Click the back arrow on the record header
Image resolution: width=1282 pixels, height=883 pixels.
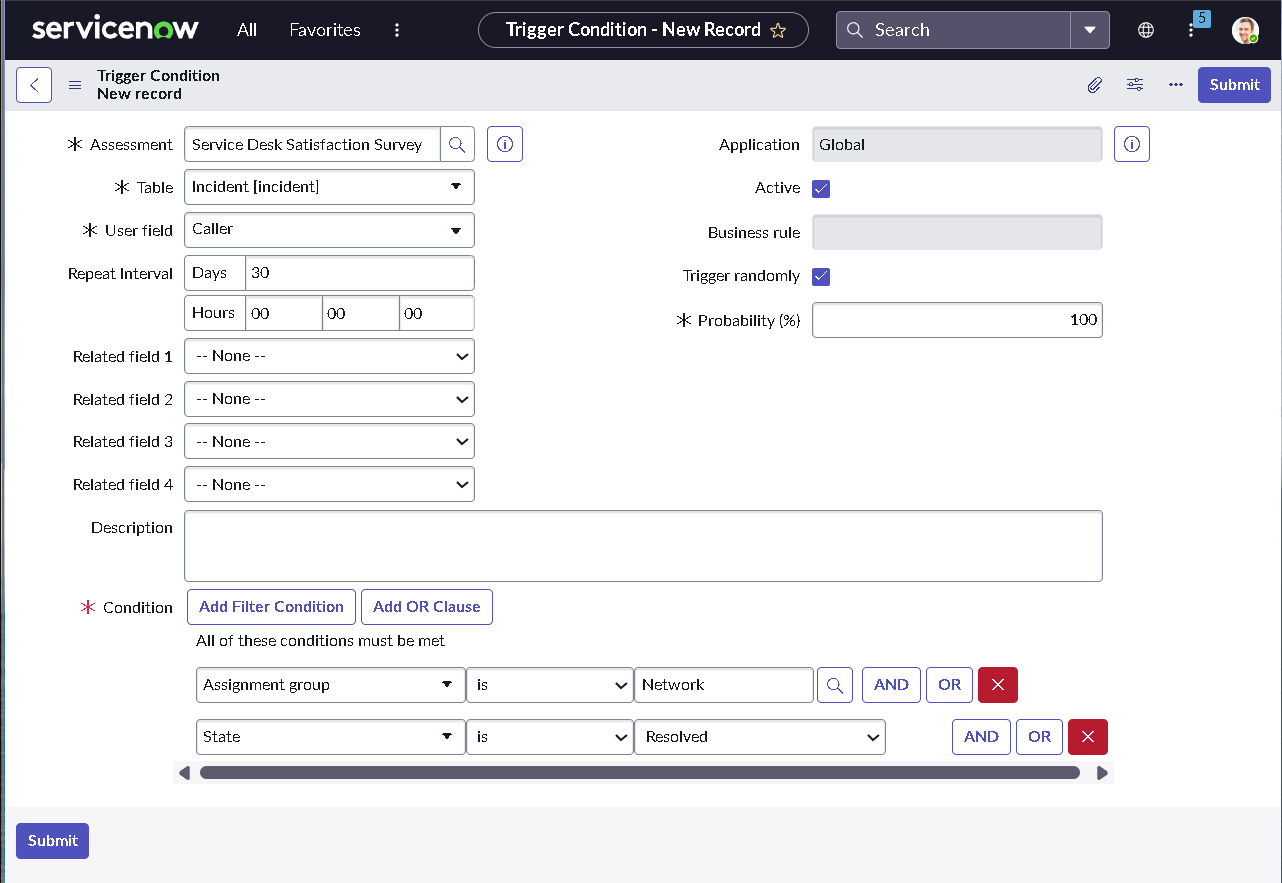coord(34,85)
